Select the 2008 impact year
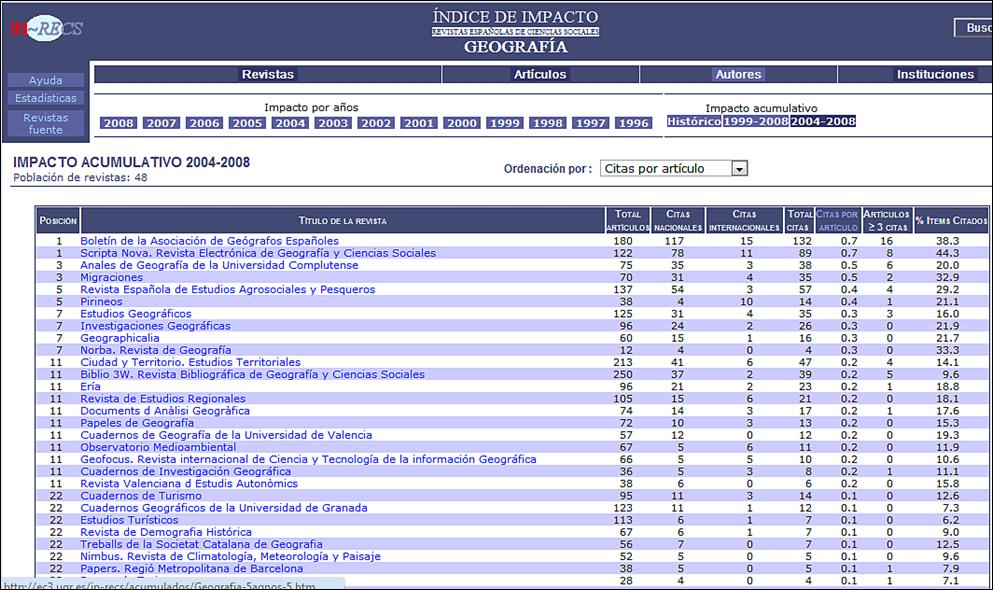The height and width of the screenshot is (590, 993). (118, 123)
